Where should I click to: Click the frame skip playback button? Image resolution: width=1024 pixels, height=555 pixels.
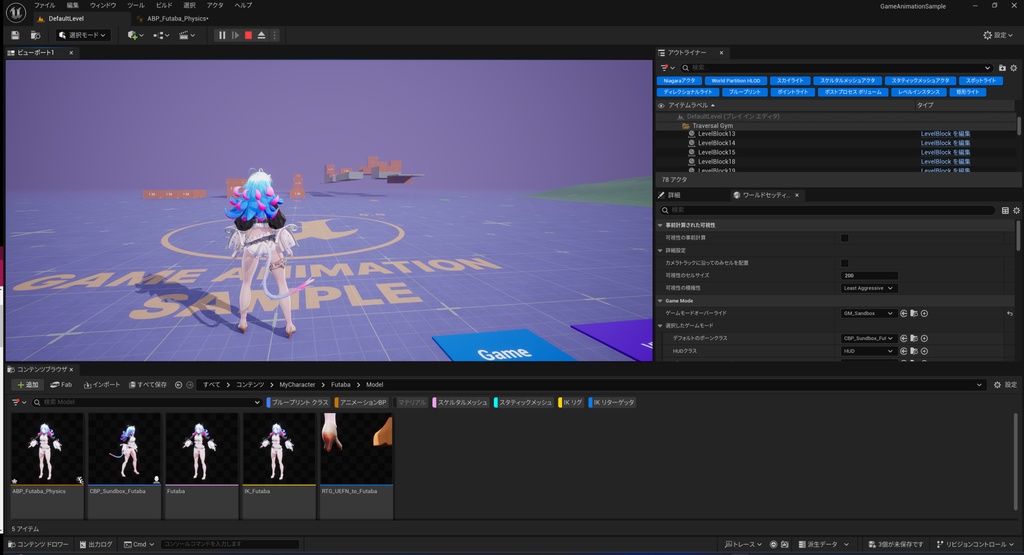point(235,35)
